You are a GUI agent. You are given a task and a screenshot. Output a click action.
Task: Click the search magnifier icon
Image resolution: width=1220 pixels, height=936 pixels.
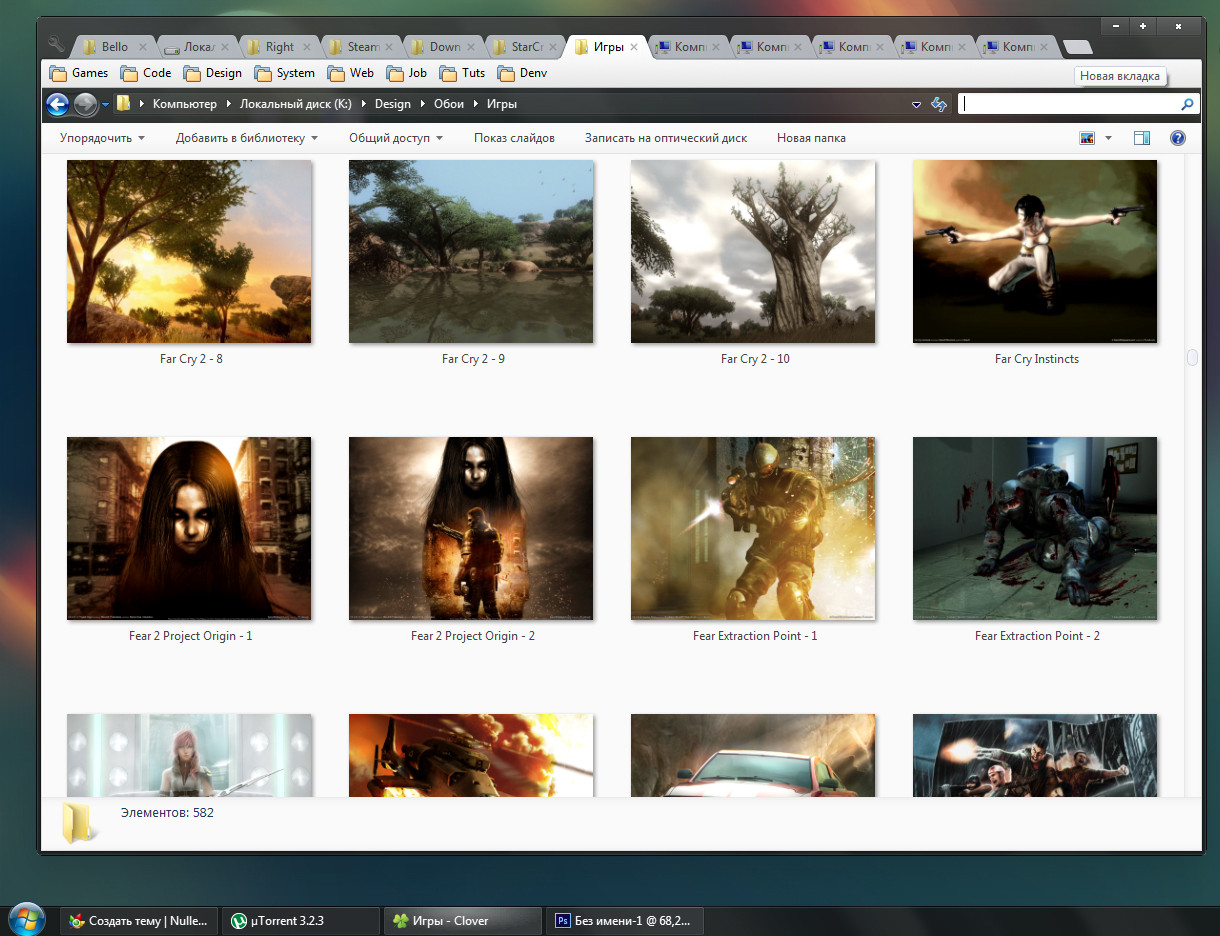[1187, 104]
